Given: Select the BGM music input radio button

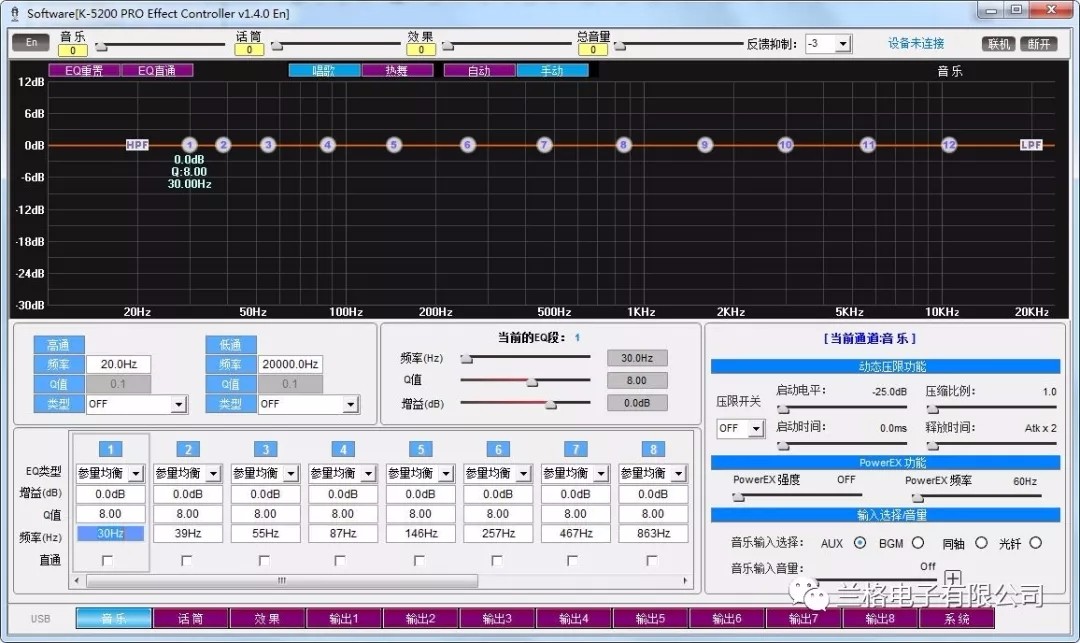Looking at the screenshot, I should 916,543.
